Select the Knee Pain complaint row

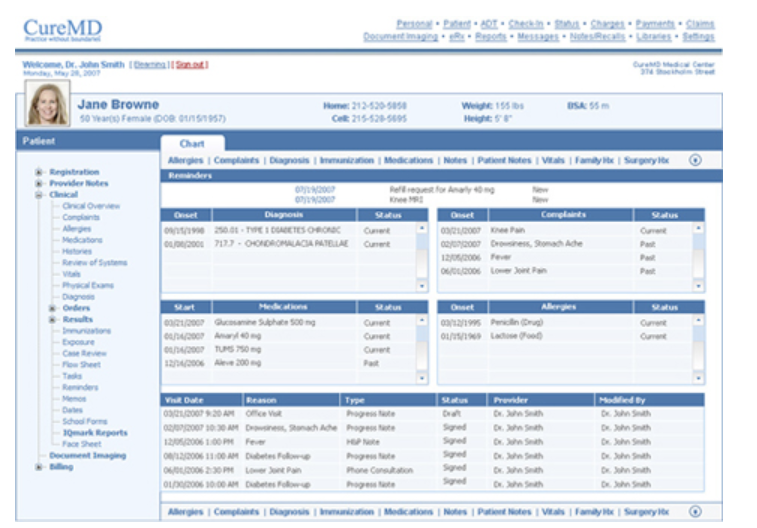pos(565,231)
